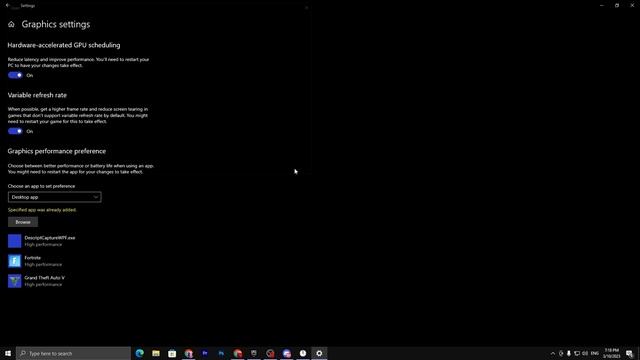
Task: Open Microsoft Edge from the taskbar
Action: [140, 353]
